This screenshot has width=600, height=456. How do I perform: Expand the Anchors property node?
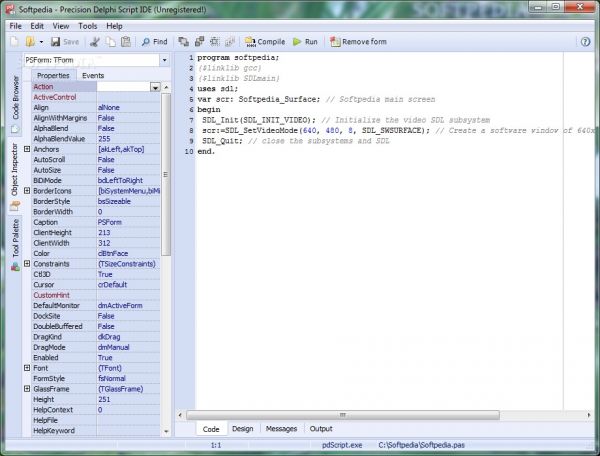27,149
